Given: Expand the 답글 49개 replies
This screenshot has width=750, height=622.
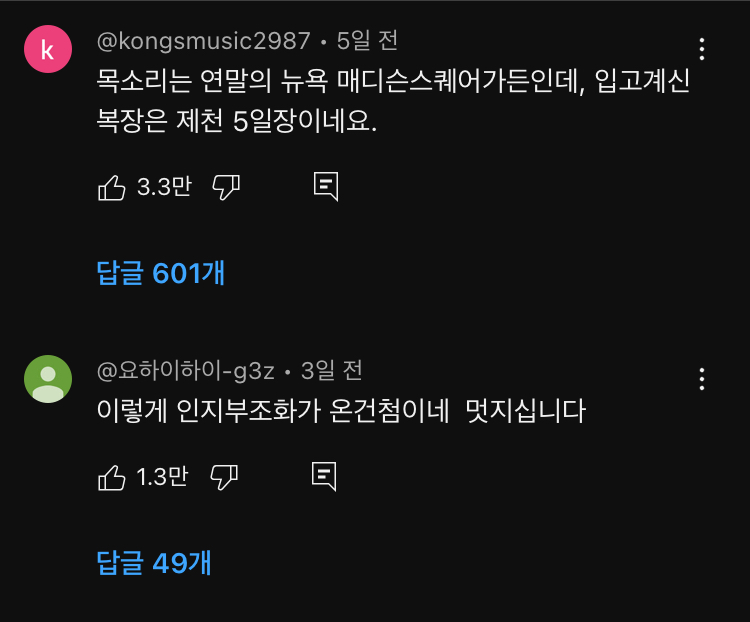Looking at the screenshot, I should pyautogui.click(x=153, y=563).
